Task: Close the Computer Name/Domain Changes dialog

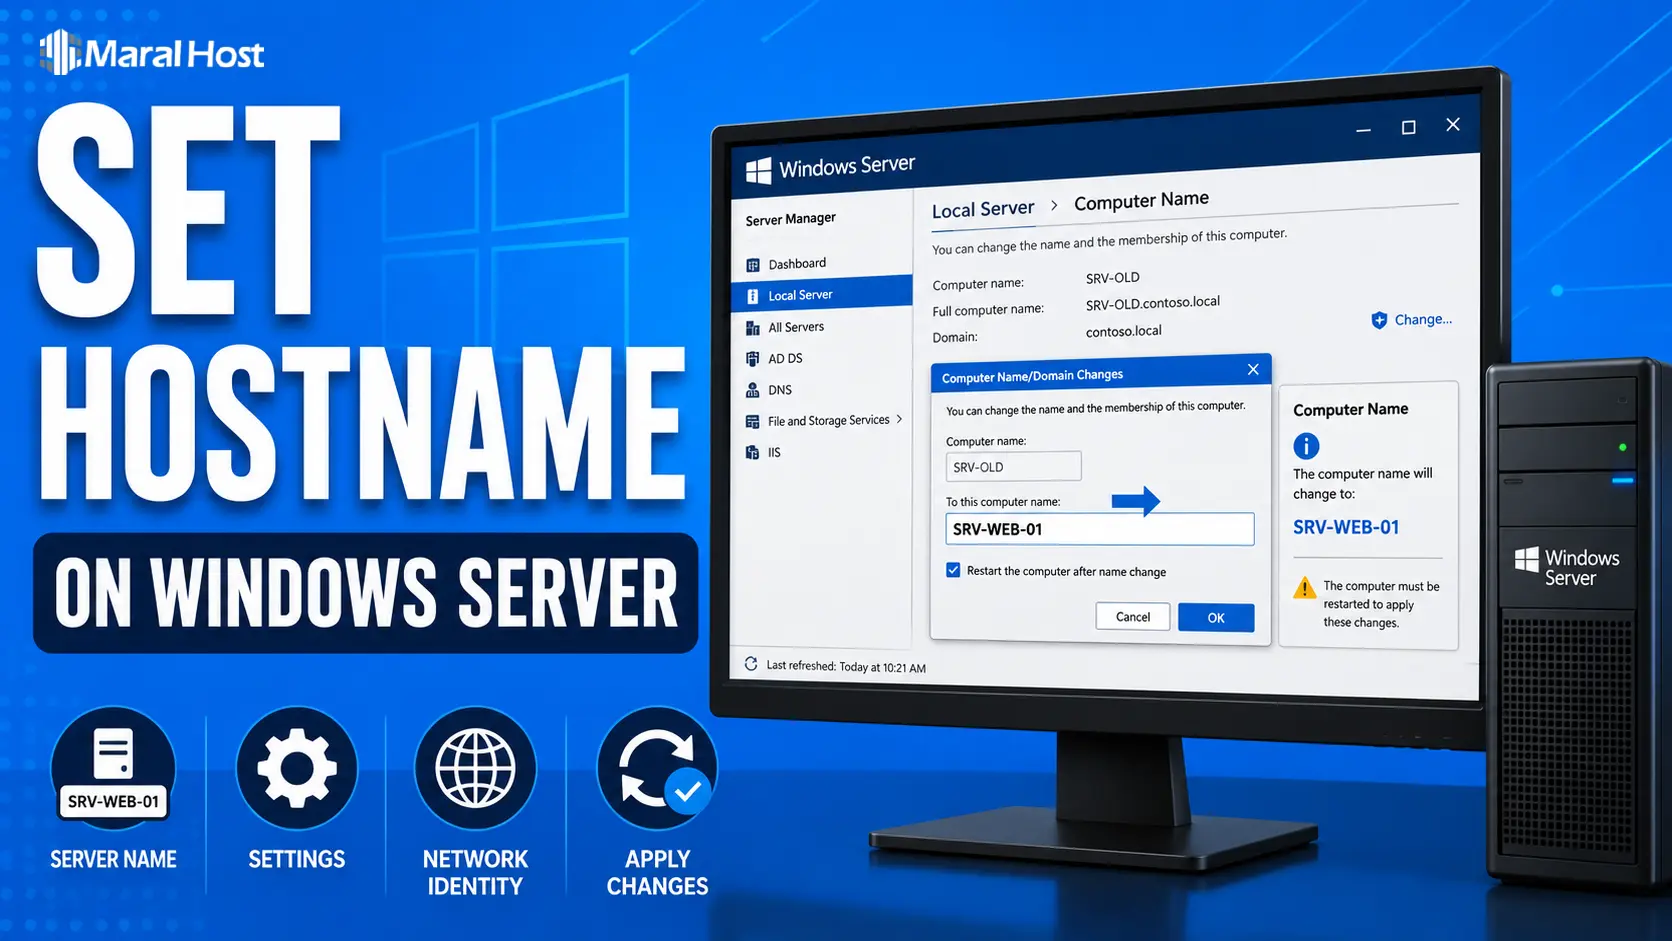Action: [x=1253, y=369]
